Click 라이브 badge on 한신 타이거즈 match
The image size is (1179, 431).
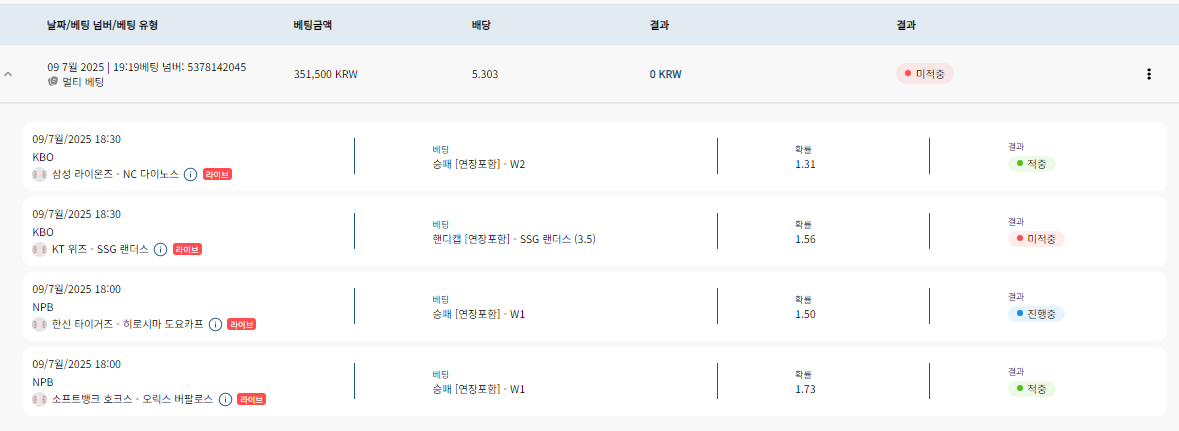(241, 324)
